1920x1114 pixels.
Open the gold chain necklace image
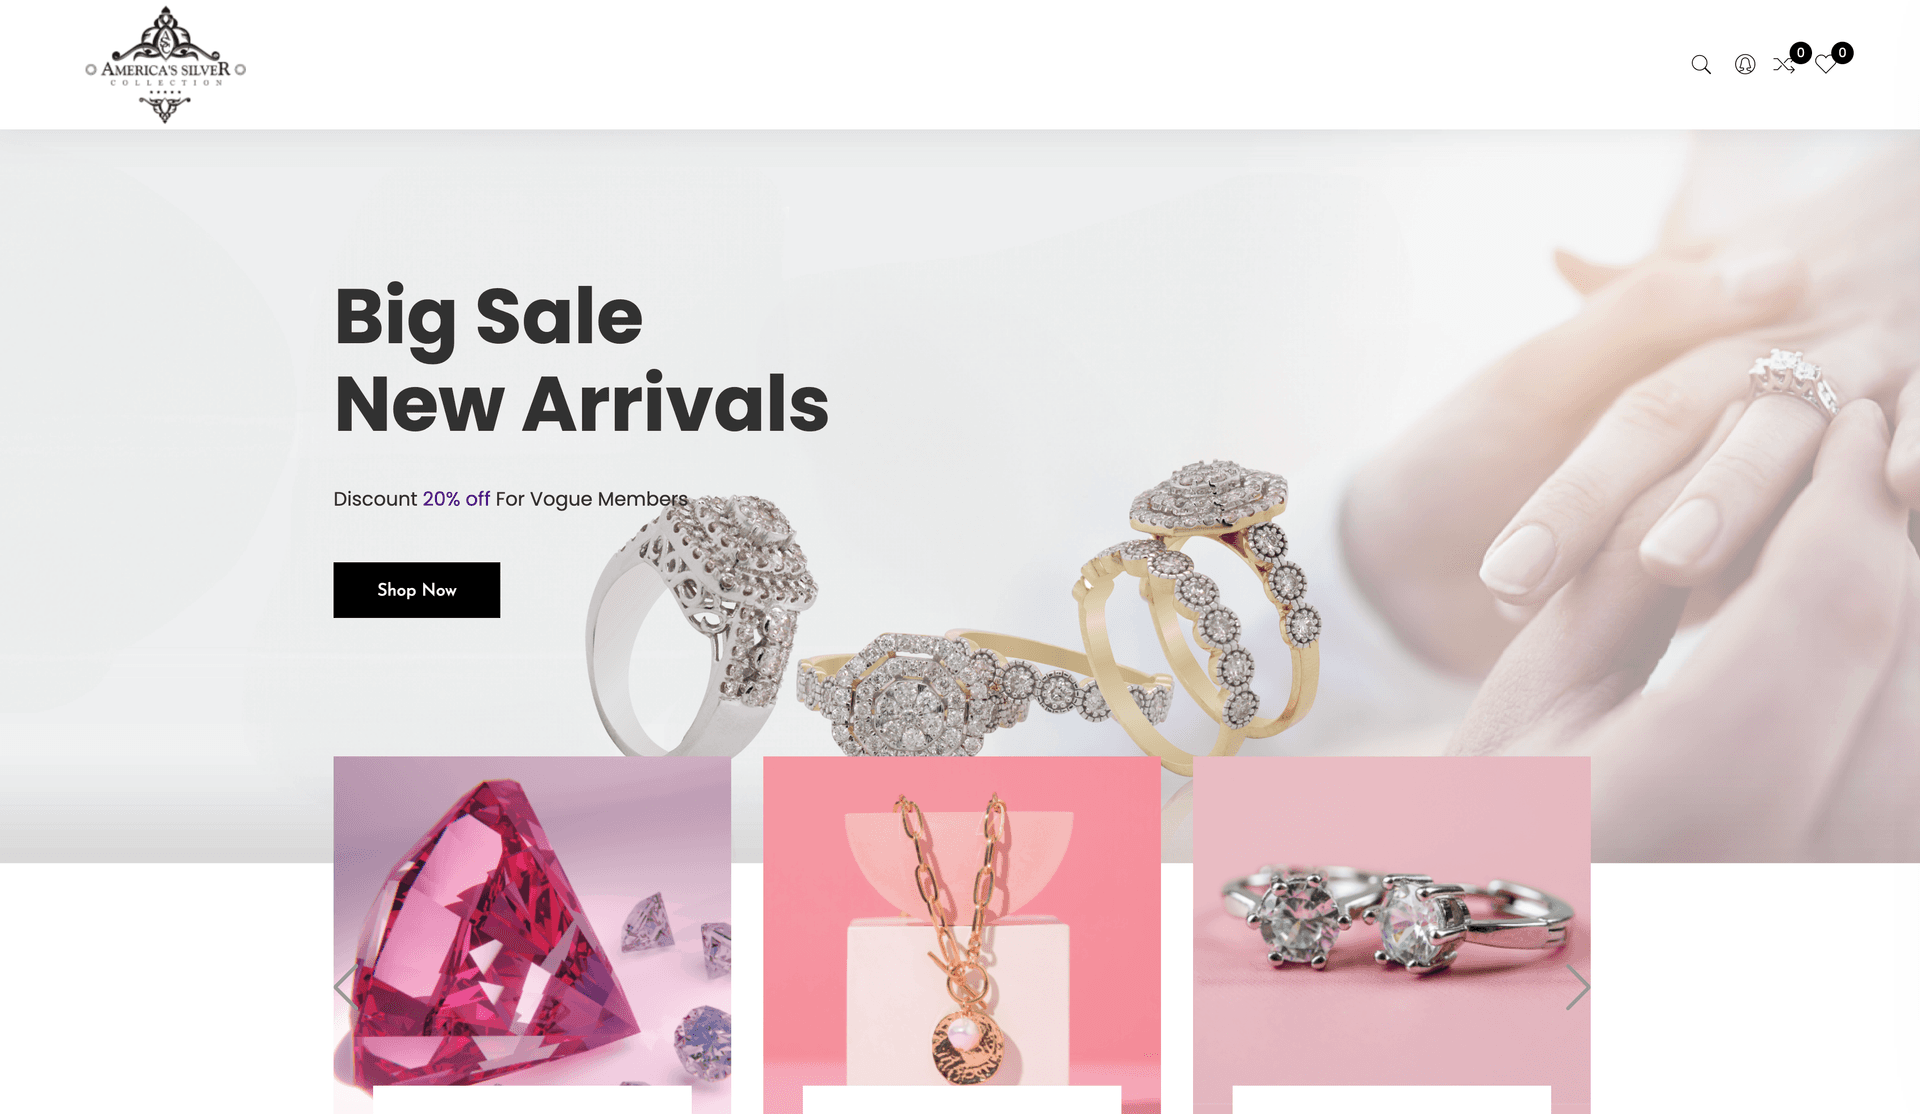962,920
